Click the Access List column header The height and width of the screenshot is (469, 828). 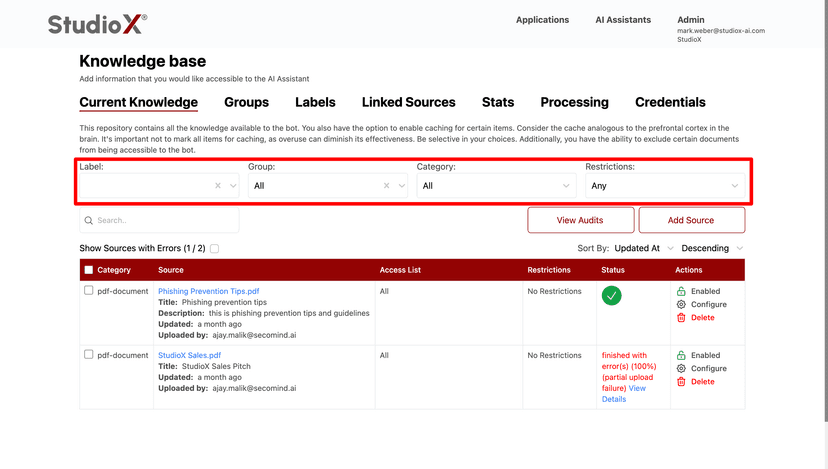pyautogui.click(x=400, y=270)
